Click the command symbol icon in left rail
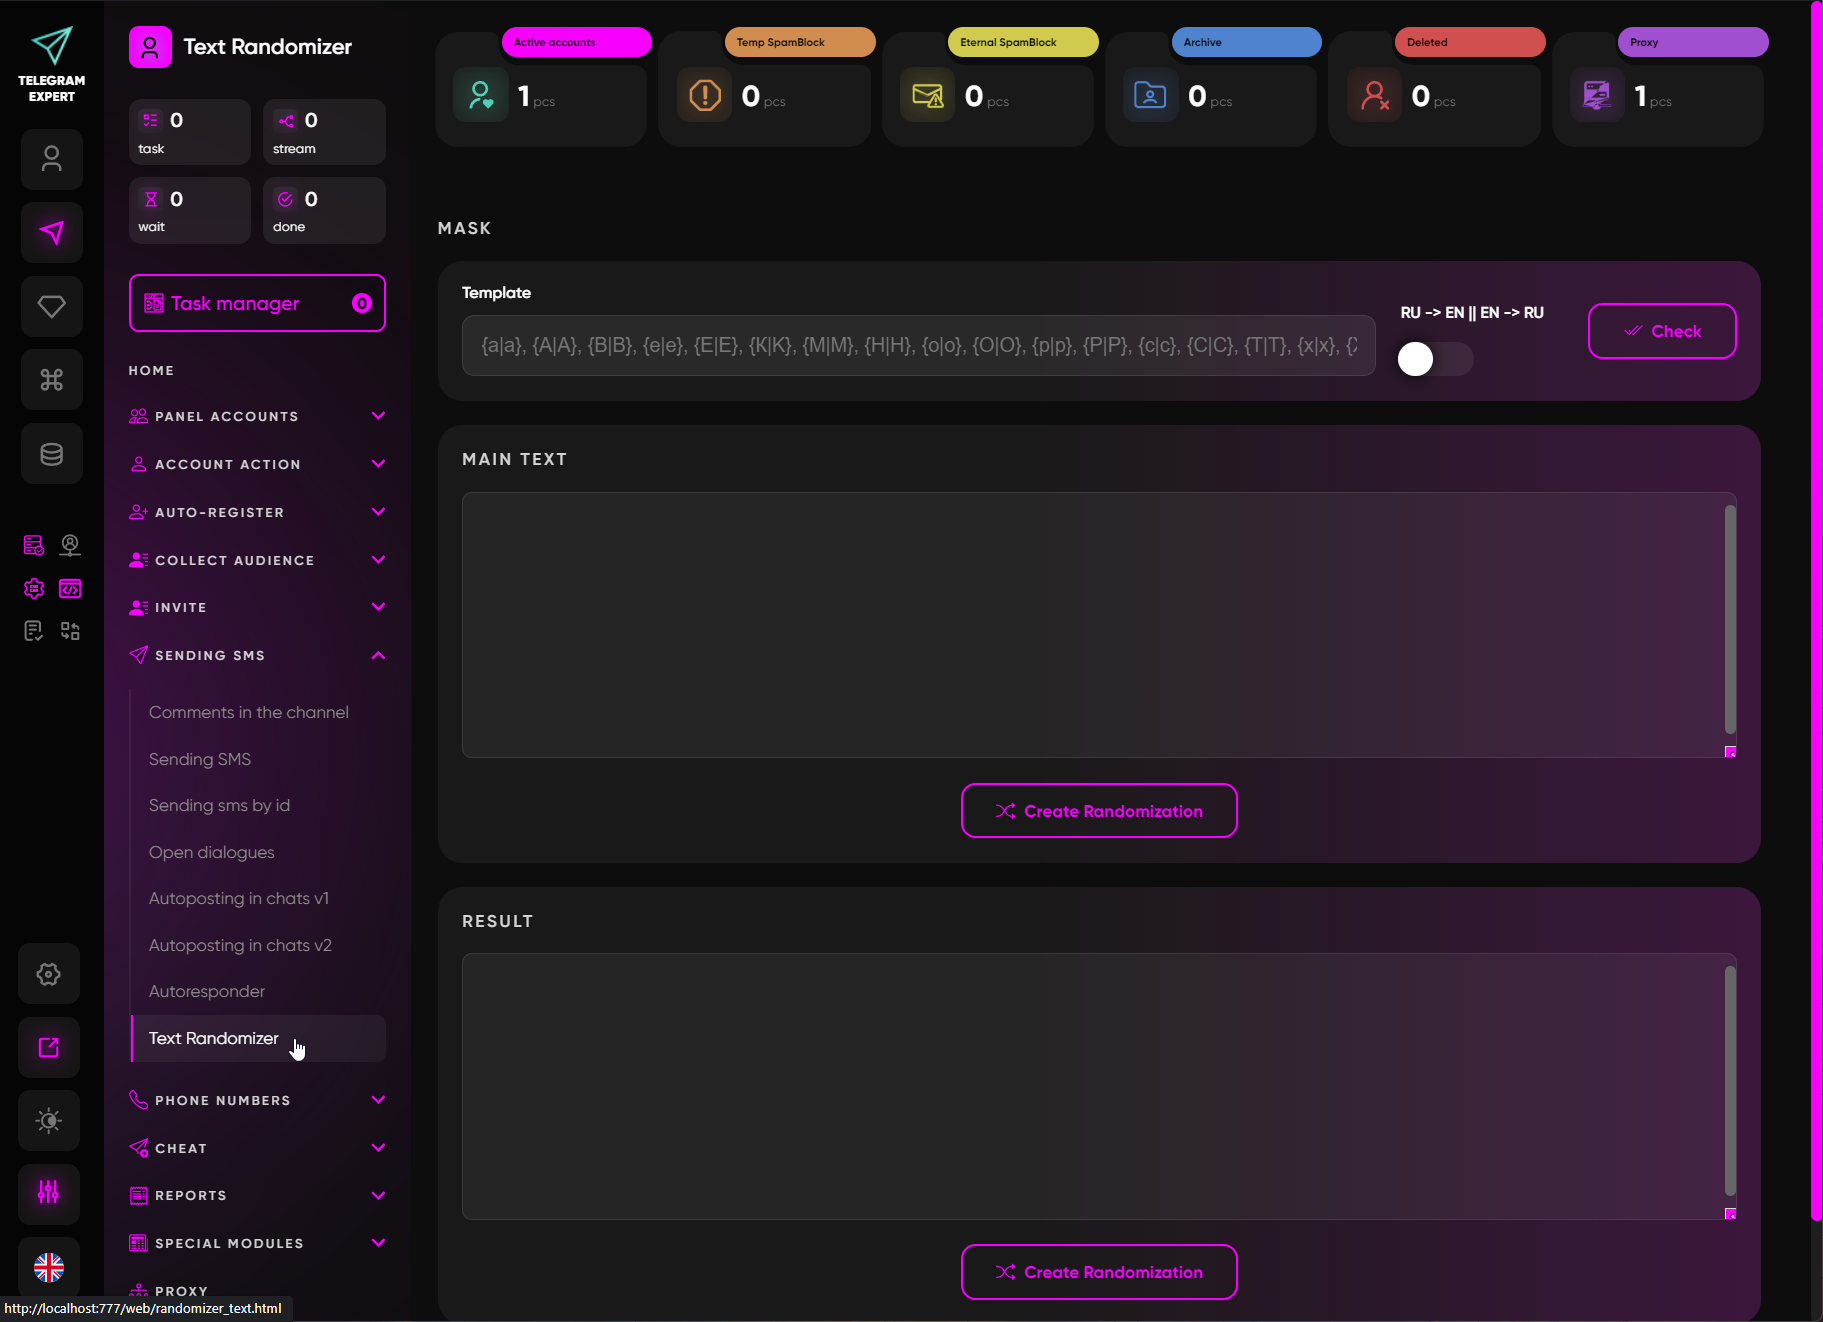The image size is (1823, 1322). point(52,380)
